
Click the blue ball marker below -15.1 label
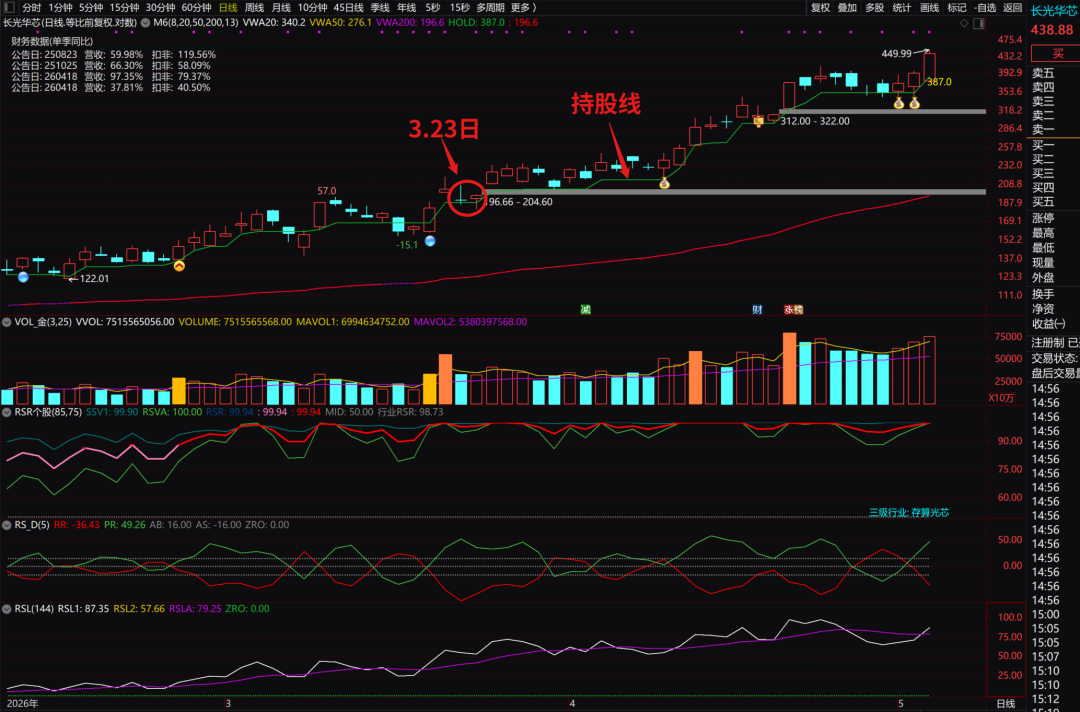tap(430, 241)
